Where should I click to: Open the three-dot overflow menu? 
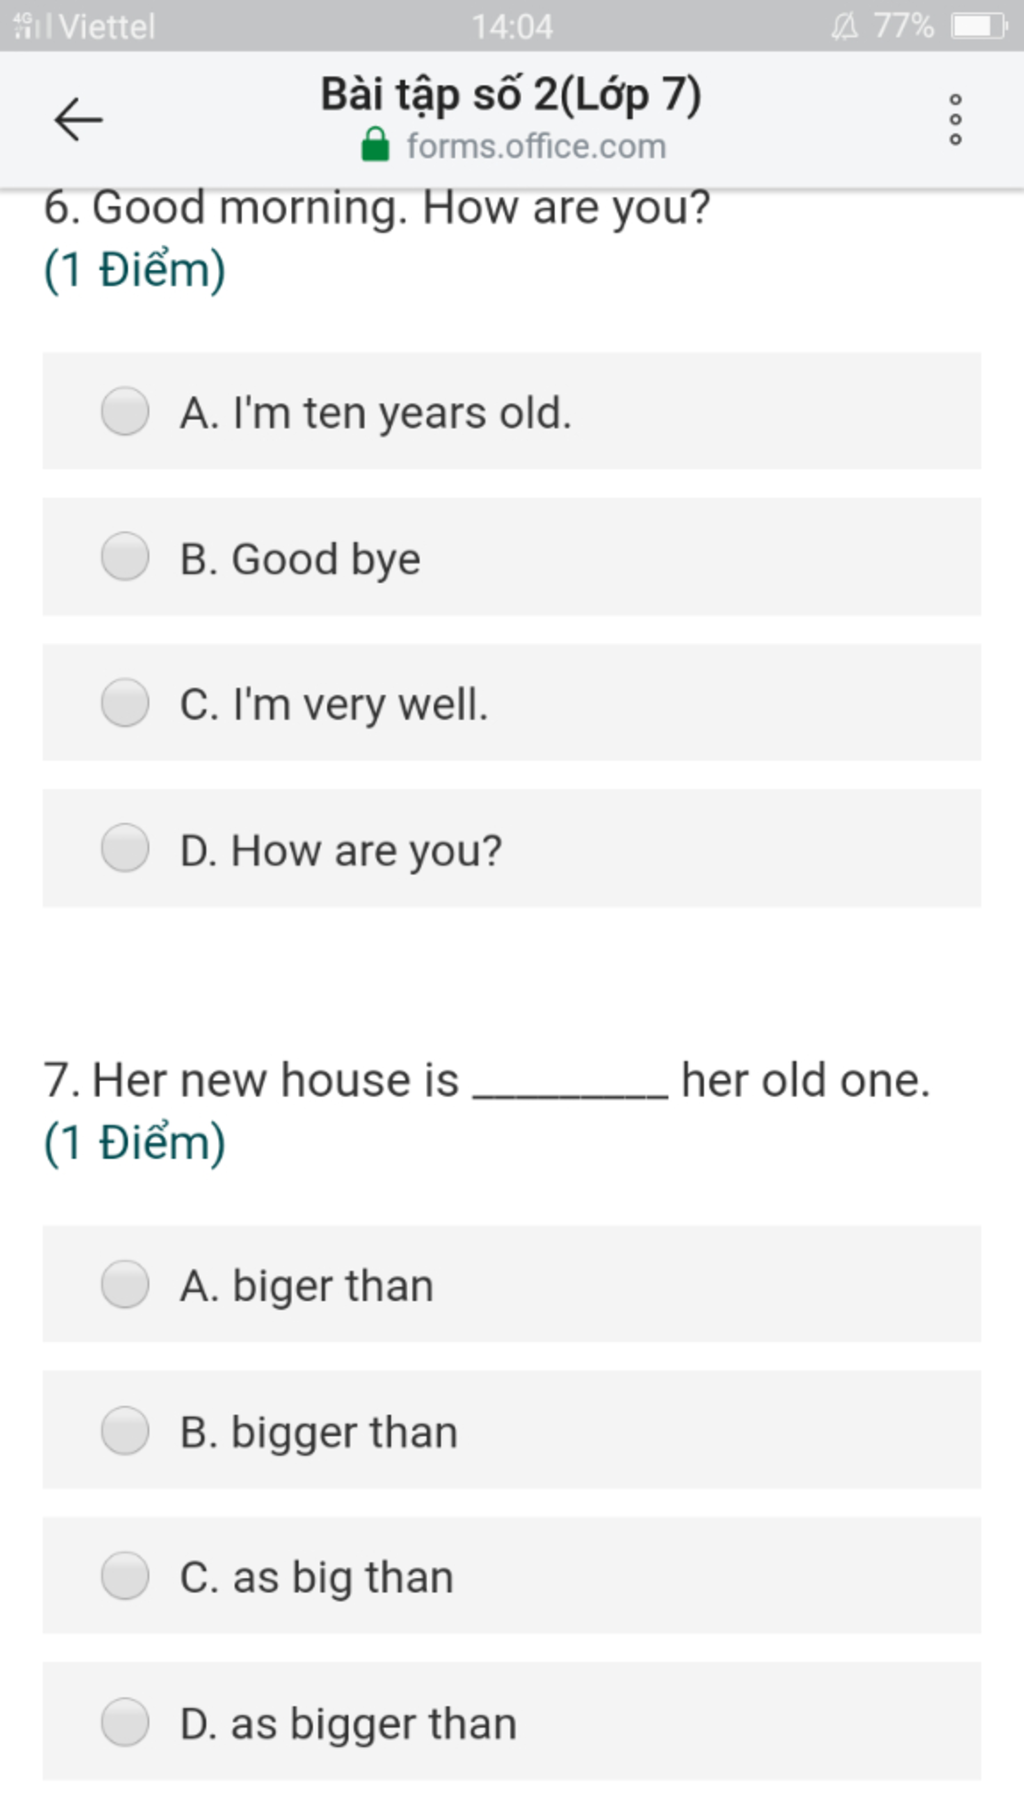pos(955,120)
